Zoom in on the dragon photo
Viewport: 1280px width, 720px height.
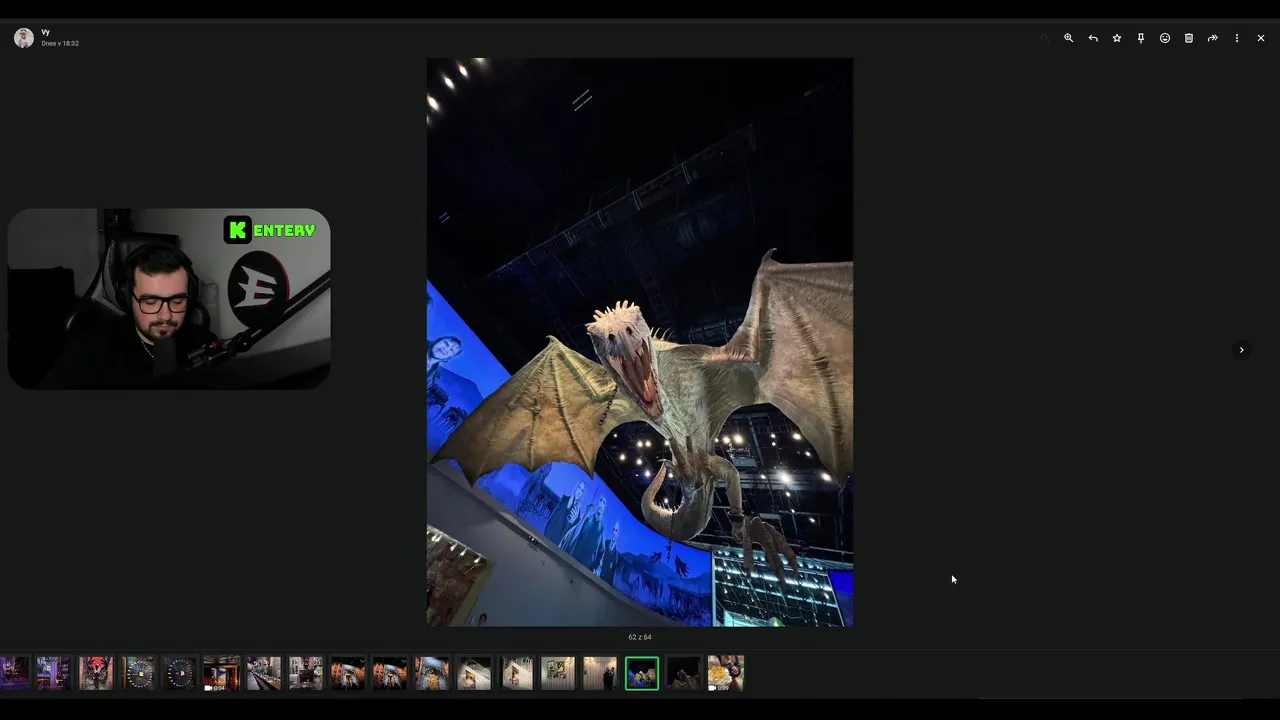(x=1069, y=38)
